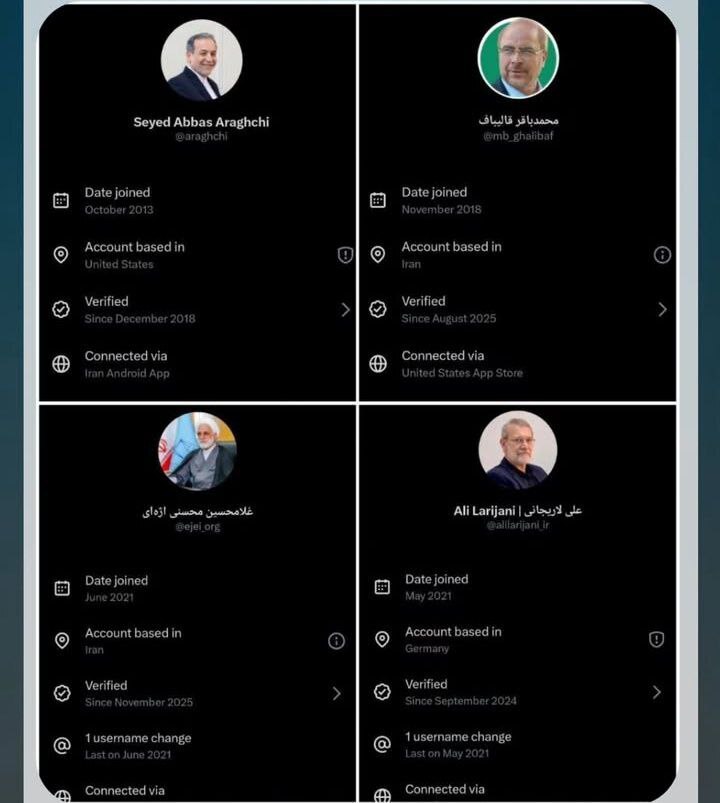Expand Verified Since November 2025 chevron
Viewport: 720px width, 803px height.
tap(336, 693)
